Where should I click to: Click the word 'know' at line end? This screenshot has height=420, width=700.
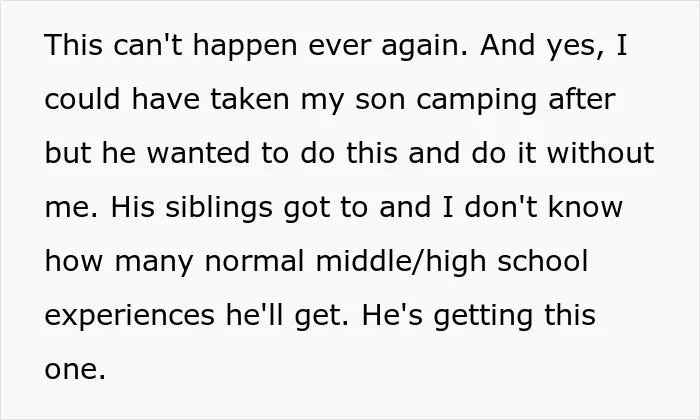coord(585,207)
